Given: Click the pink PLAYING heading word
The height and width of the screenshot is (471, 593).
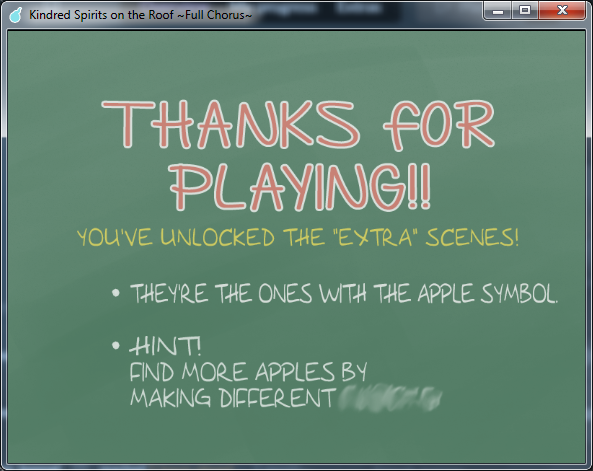Looking at the screenshot, I should 287,187.
